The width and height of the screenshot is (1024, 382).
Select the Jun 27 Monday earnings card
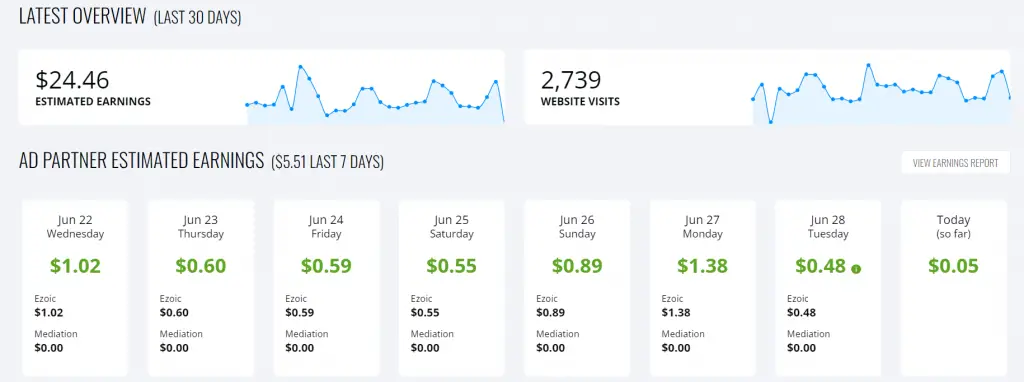[x=702, y=288]
